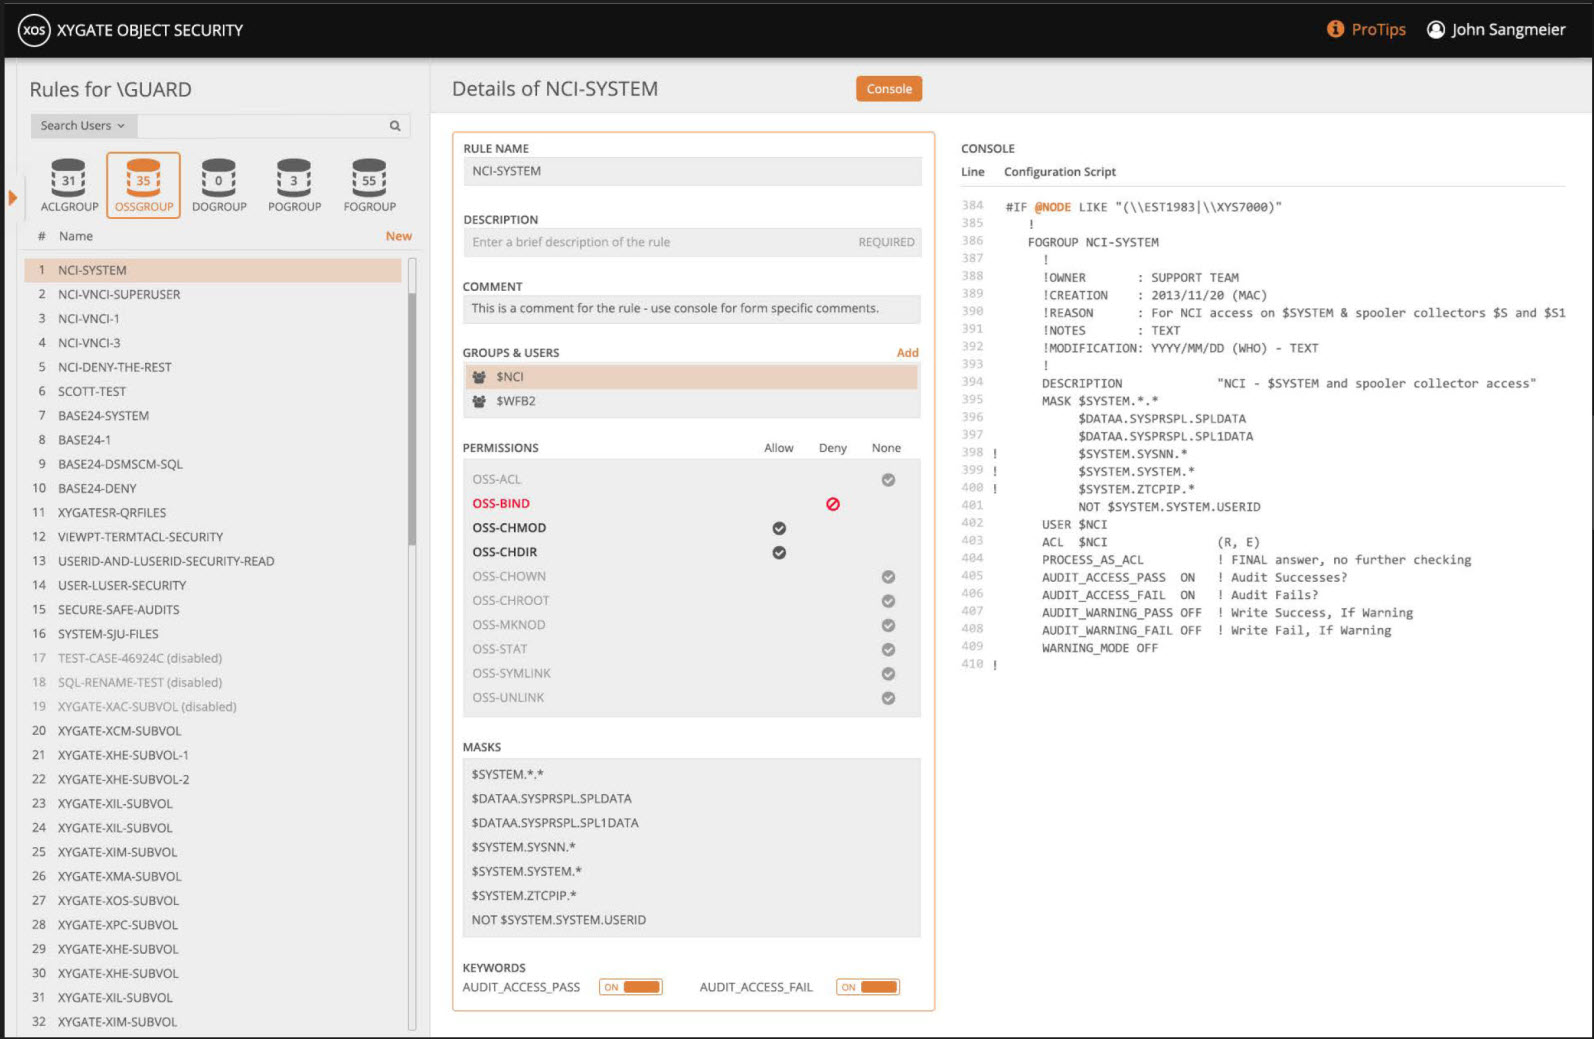Select the NCI-SYSTEM rule row
The height and width of the screenshot is (1039, 1594).
(x=213, y=270)
